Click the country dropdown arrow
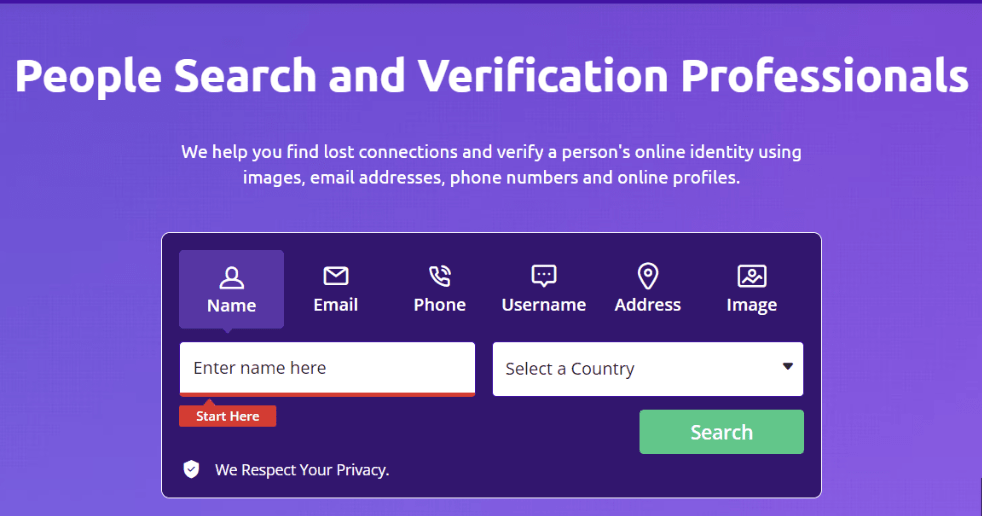Image resolution: width=982 pixels, height=516 pixels. 788,366
